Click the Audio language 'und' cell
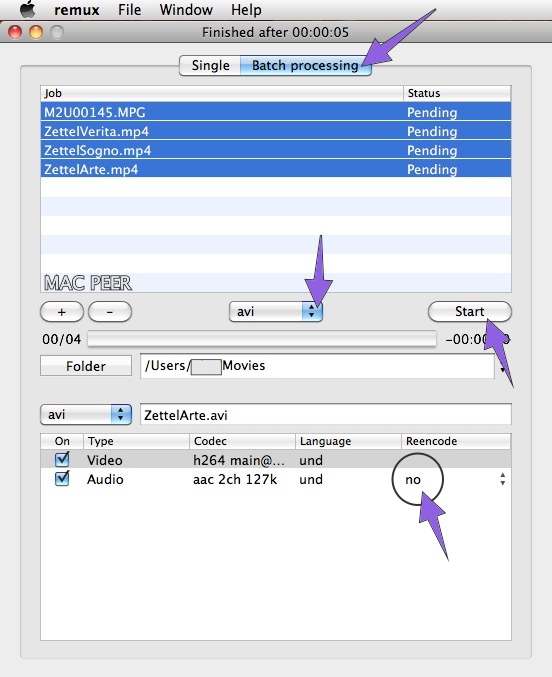 click(x=311, y=479)
